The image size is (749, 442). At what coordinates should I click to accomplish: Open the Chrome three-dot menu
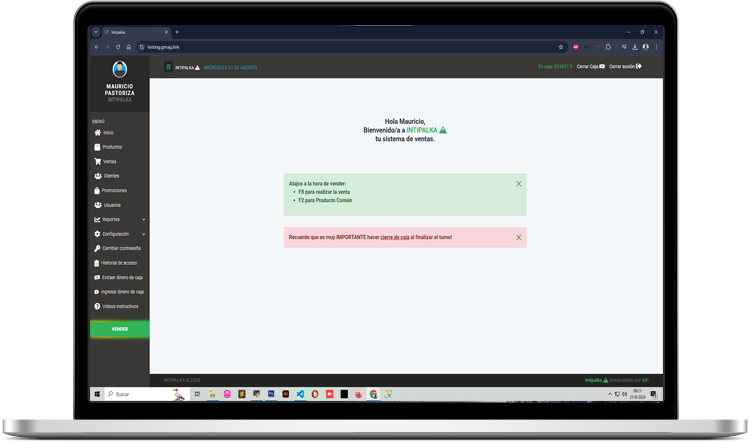(656, 47)
